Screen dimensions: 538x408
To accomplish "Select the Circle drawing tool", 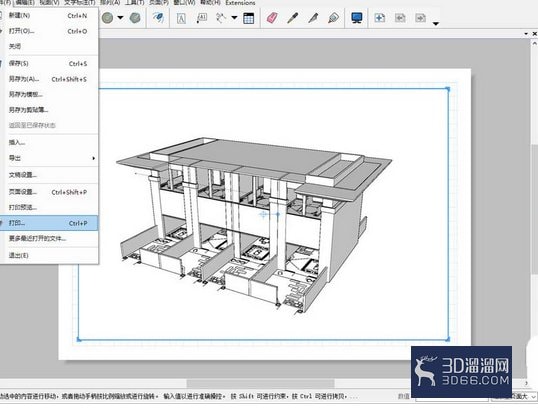I will [107, 18].
